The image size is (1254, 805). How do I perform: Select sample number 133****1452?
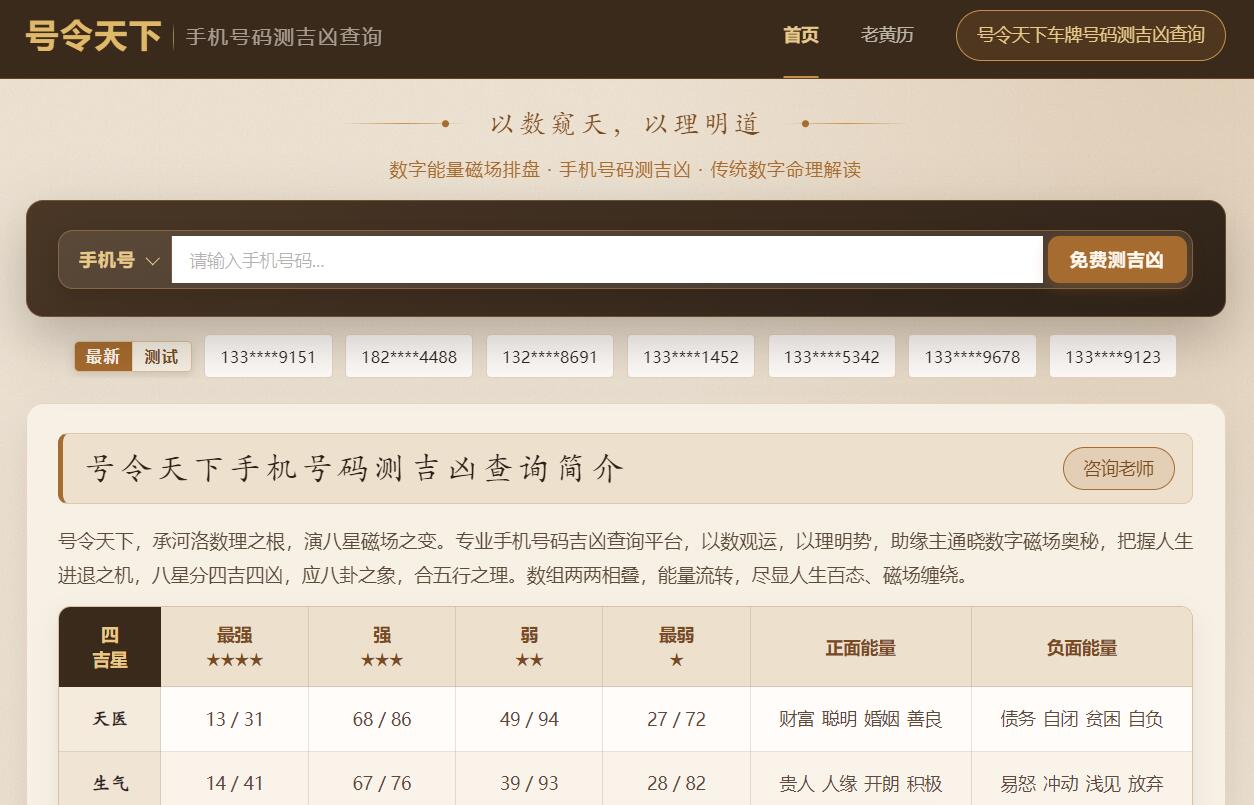pos(691,357)
